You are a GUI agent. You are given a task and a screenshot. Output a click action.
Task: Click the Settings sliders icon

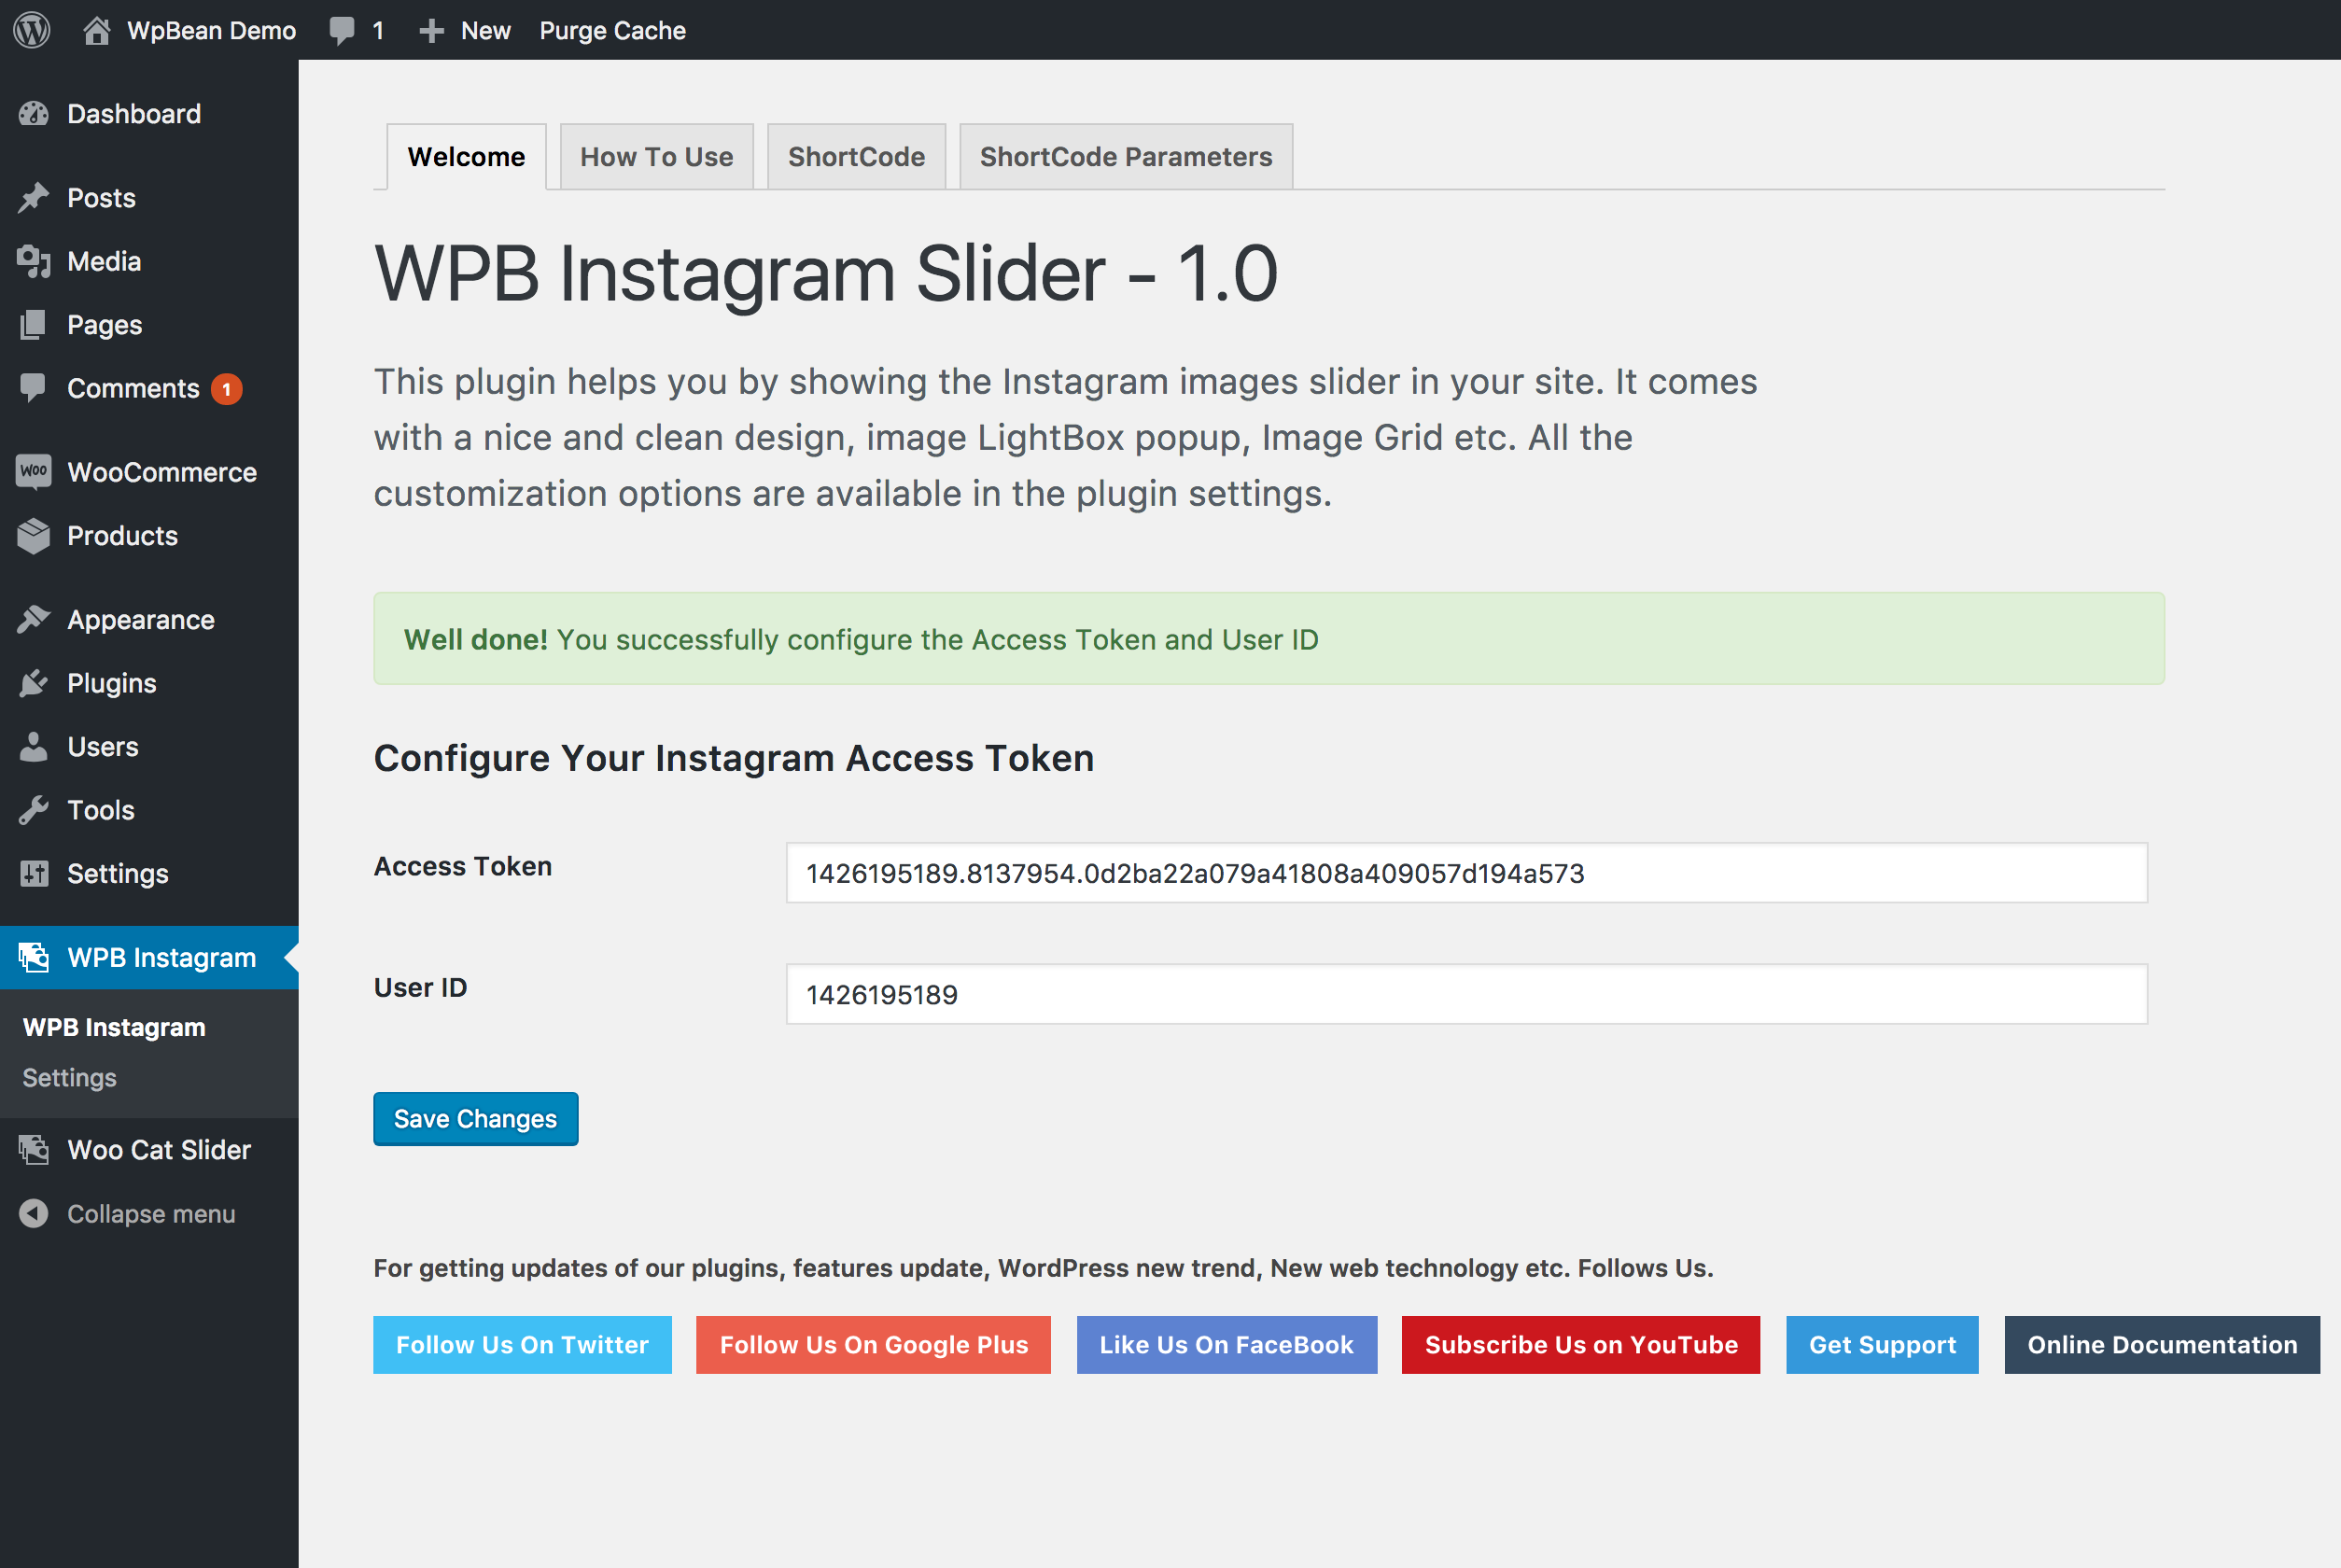[x=33, y=874]
